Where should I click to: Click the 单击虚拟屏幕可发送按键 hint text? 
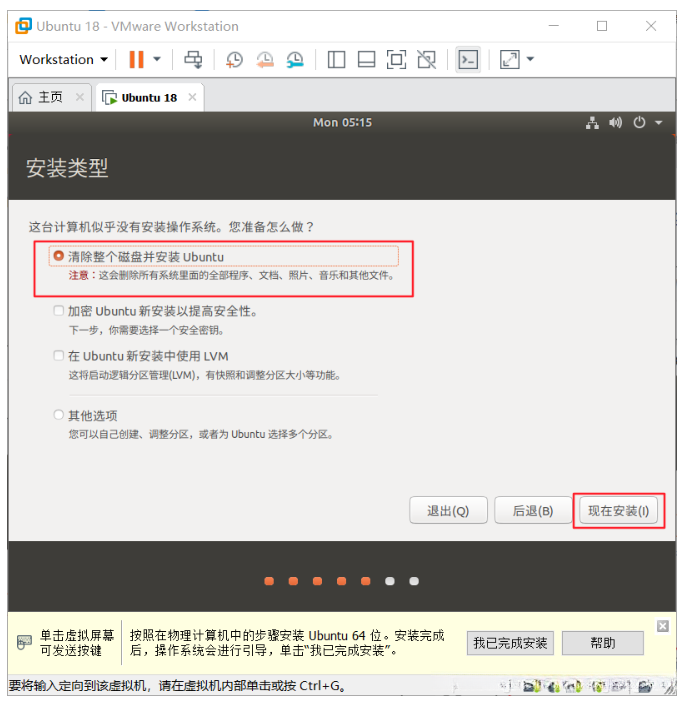[x=77, y=643]
